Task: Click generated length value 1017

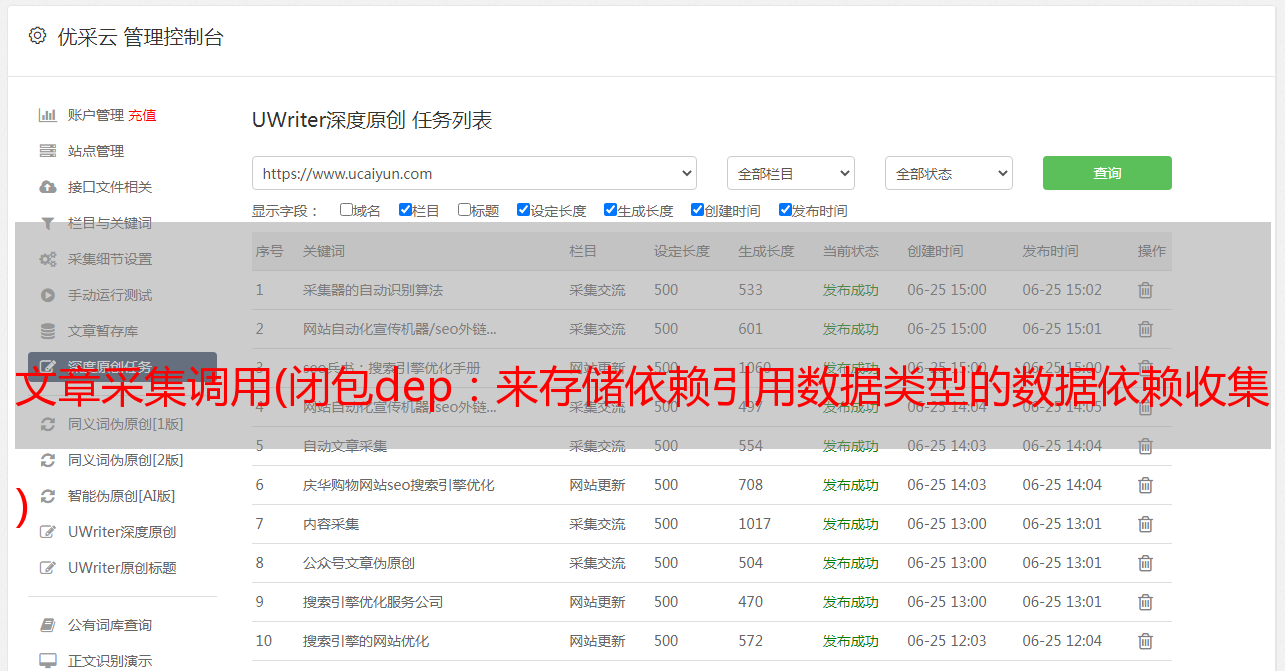Action: [x=755, y=524]
